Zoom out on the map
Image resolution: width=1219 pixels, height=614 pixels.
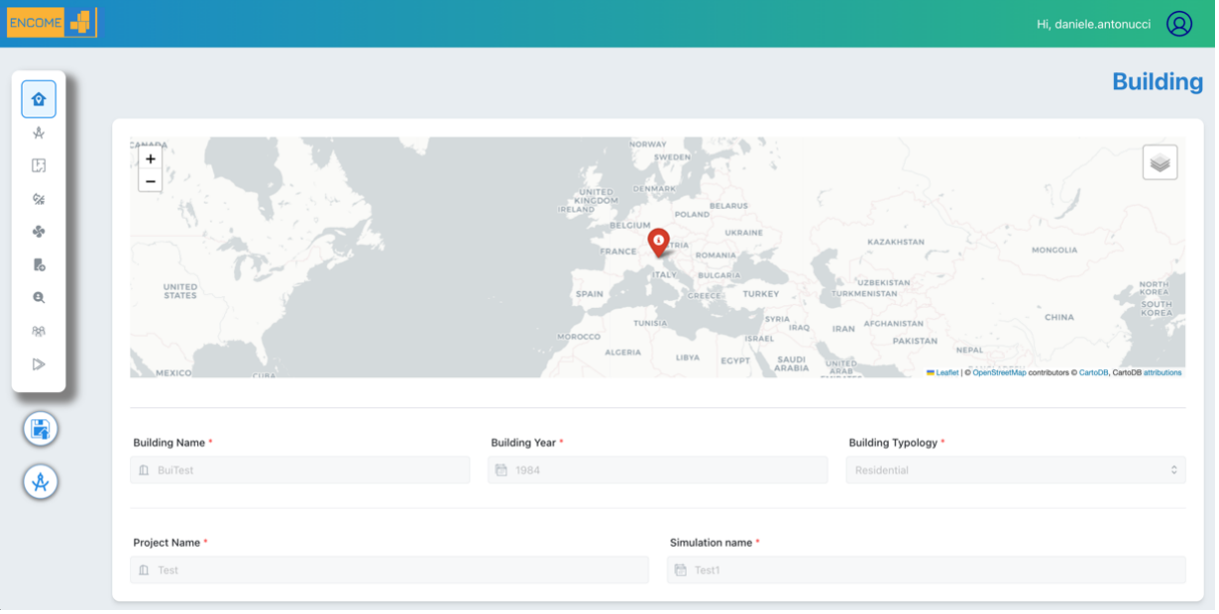coord(150,181)
